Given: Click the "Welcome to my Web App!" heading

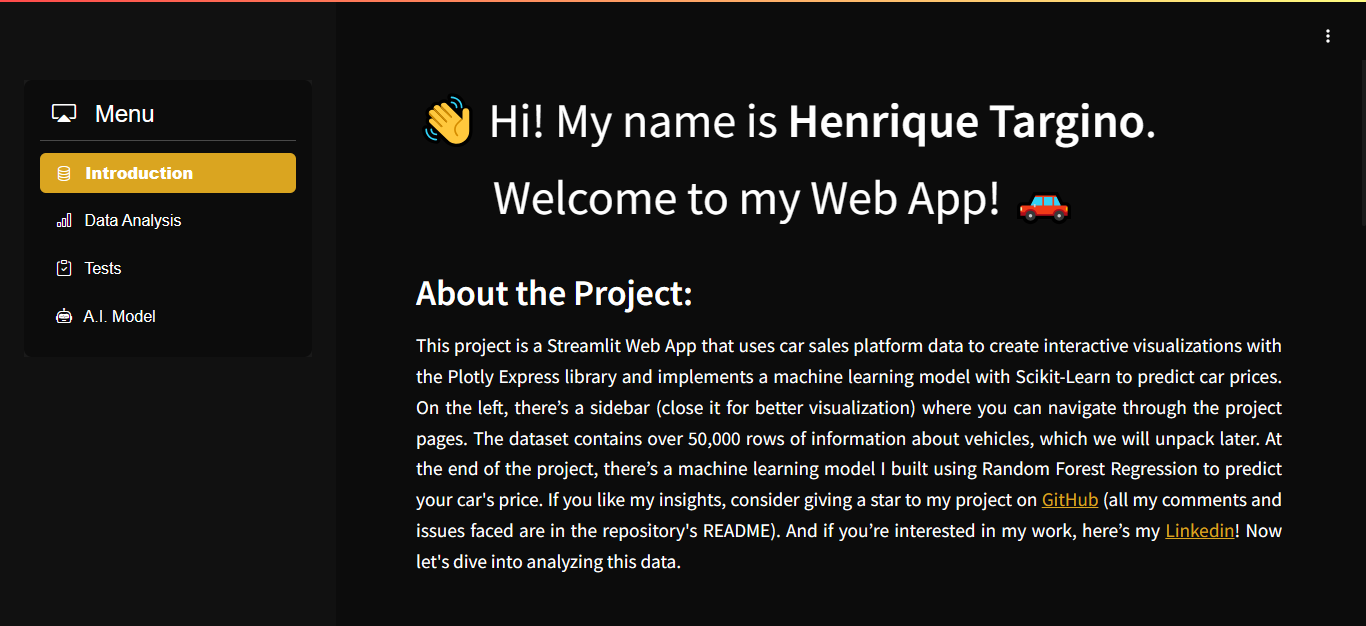Looking at the screenshot, I should pyautogui.click(x=746, y=198).
